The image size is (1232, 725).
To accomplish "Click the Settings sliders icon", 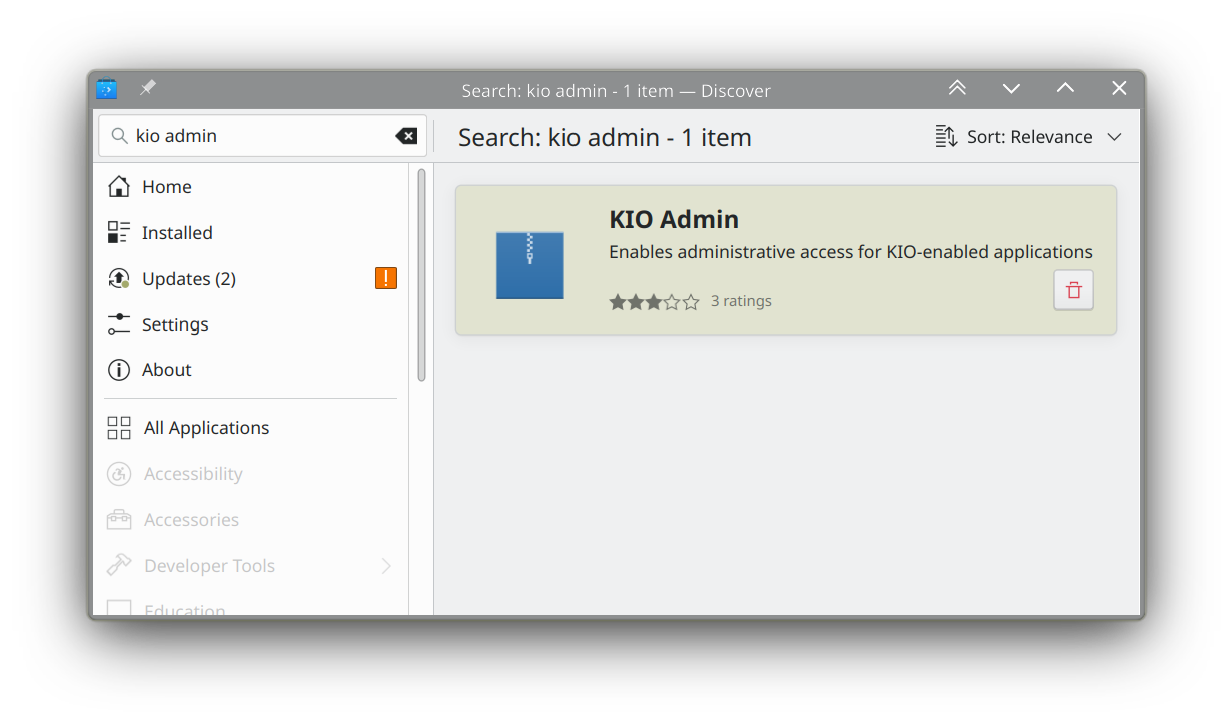I will (x=119, y=324).
